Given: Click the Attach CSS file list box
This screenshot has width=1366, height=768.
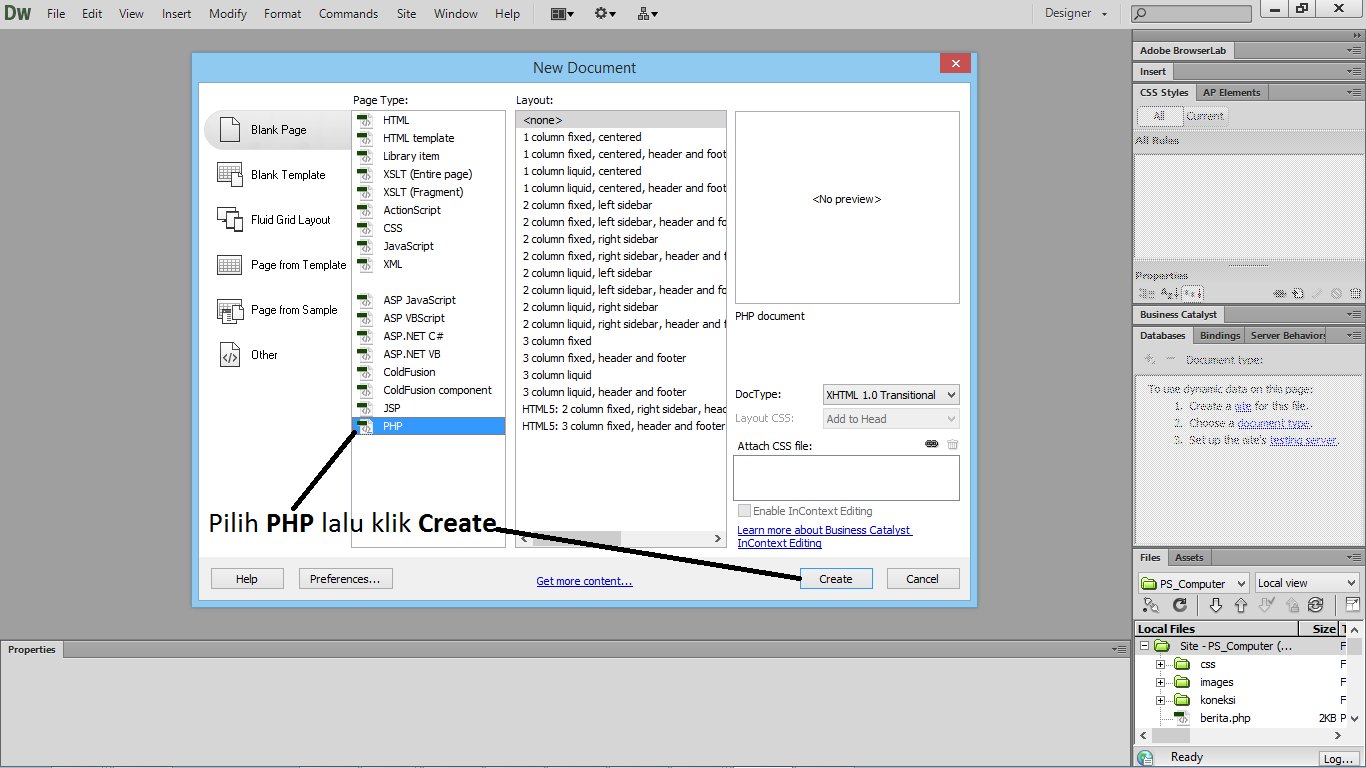Looking at the screenshot, I should (846, 478).
